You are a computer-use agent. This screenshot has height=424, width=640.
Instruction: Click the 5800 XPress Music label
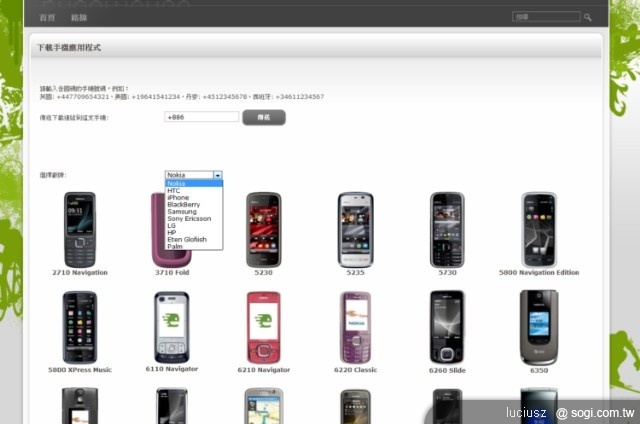tap(80, 370)
